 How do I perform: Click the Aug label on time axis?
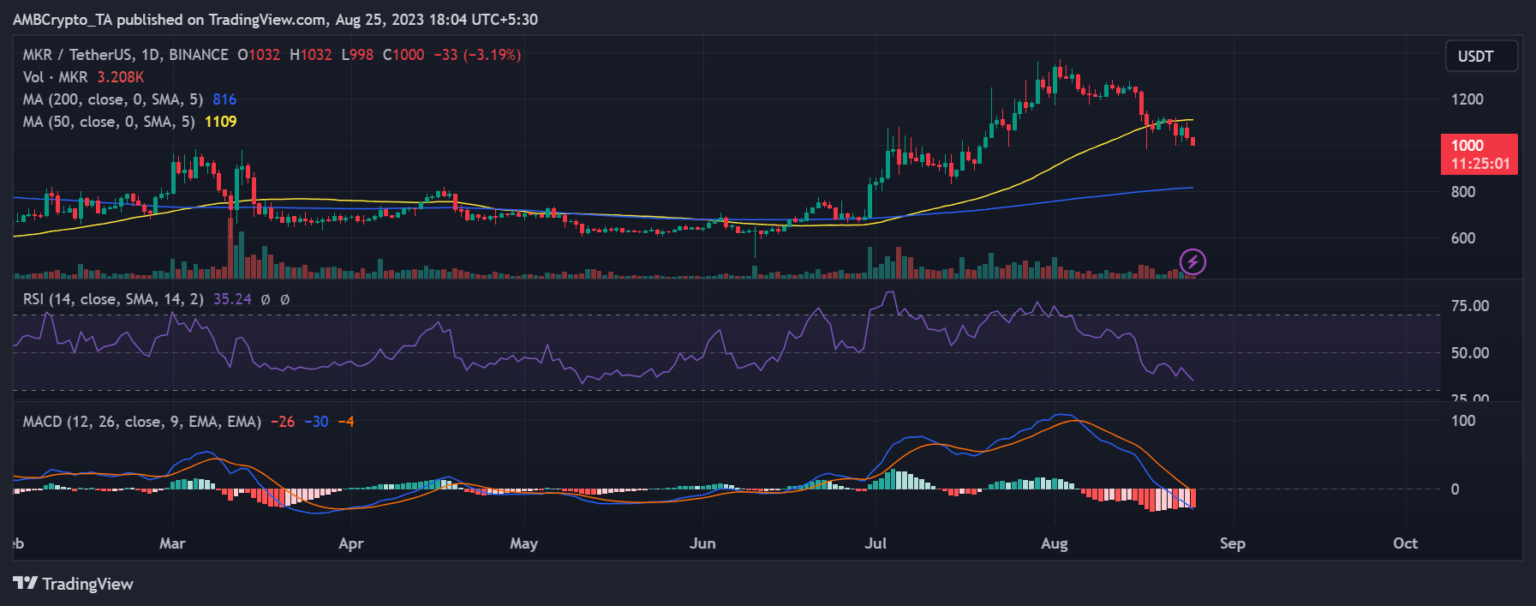tap(1055, 544)
